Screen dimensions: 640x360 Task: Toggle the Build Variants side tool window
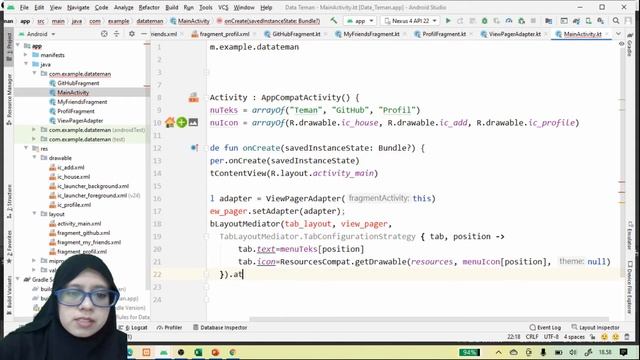point(9,295)
